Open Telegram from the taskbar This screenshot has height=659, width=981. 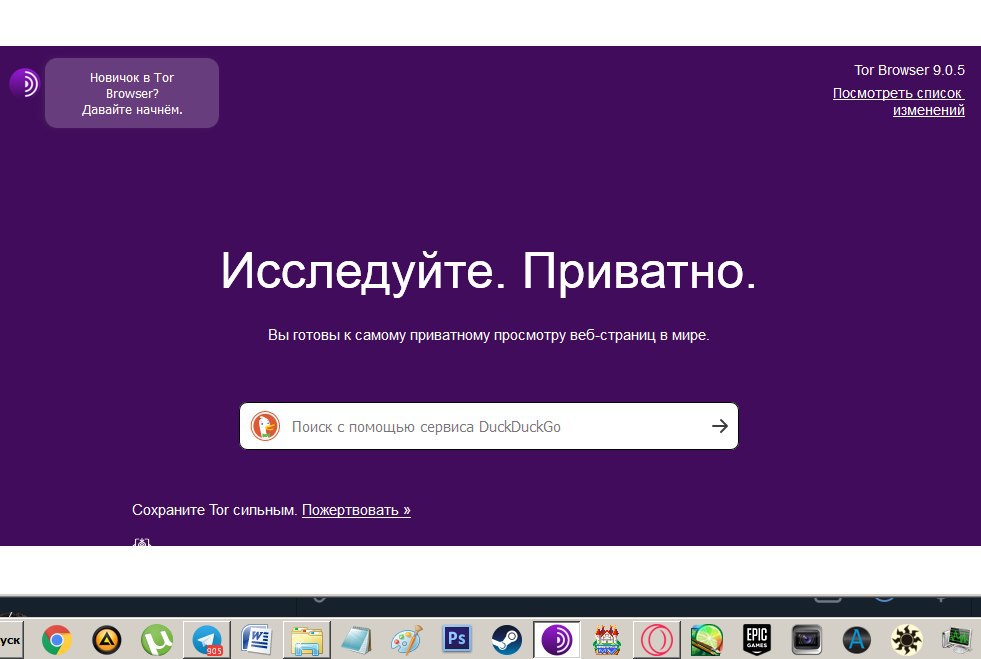pos(206,640)
